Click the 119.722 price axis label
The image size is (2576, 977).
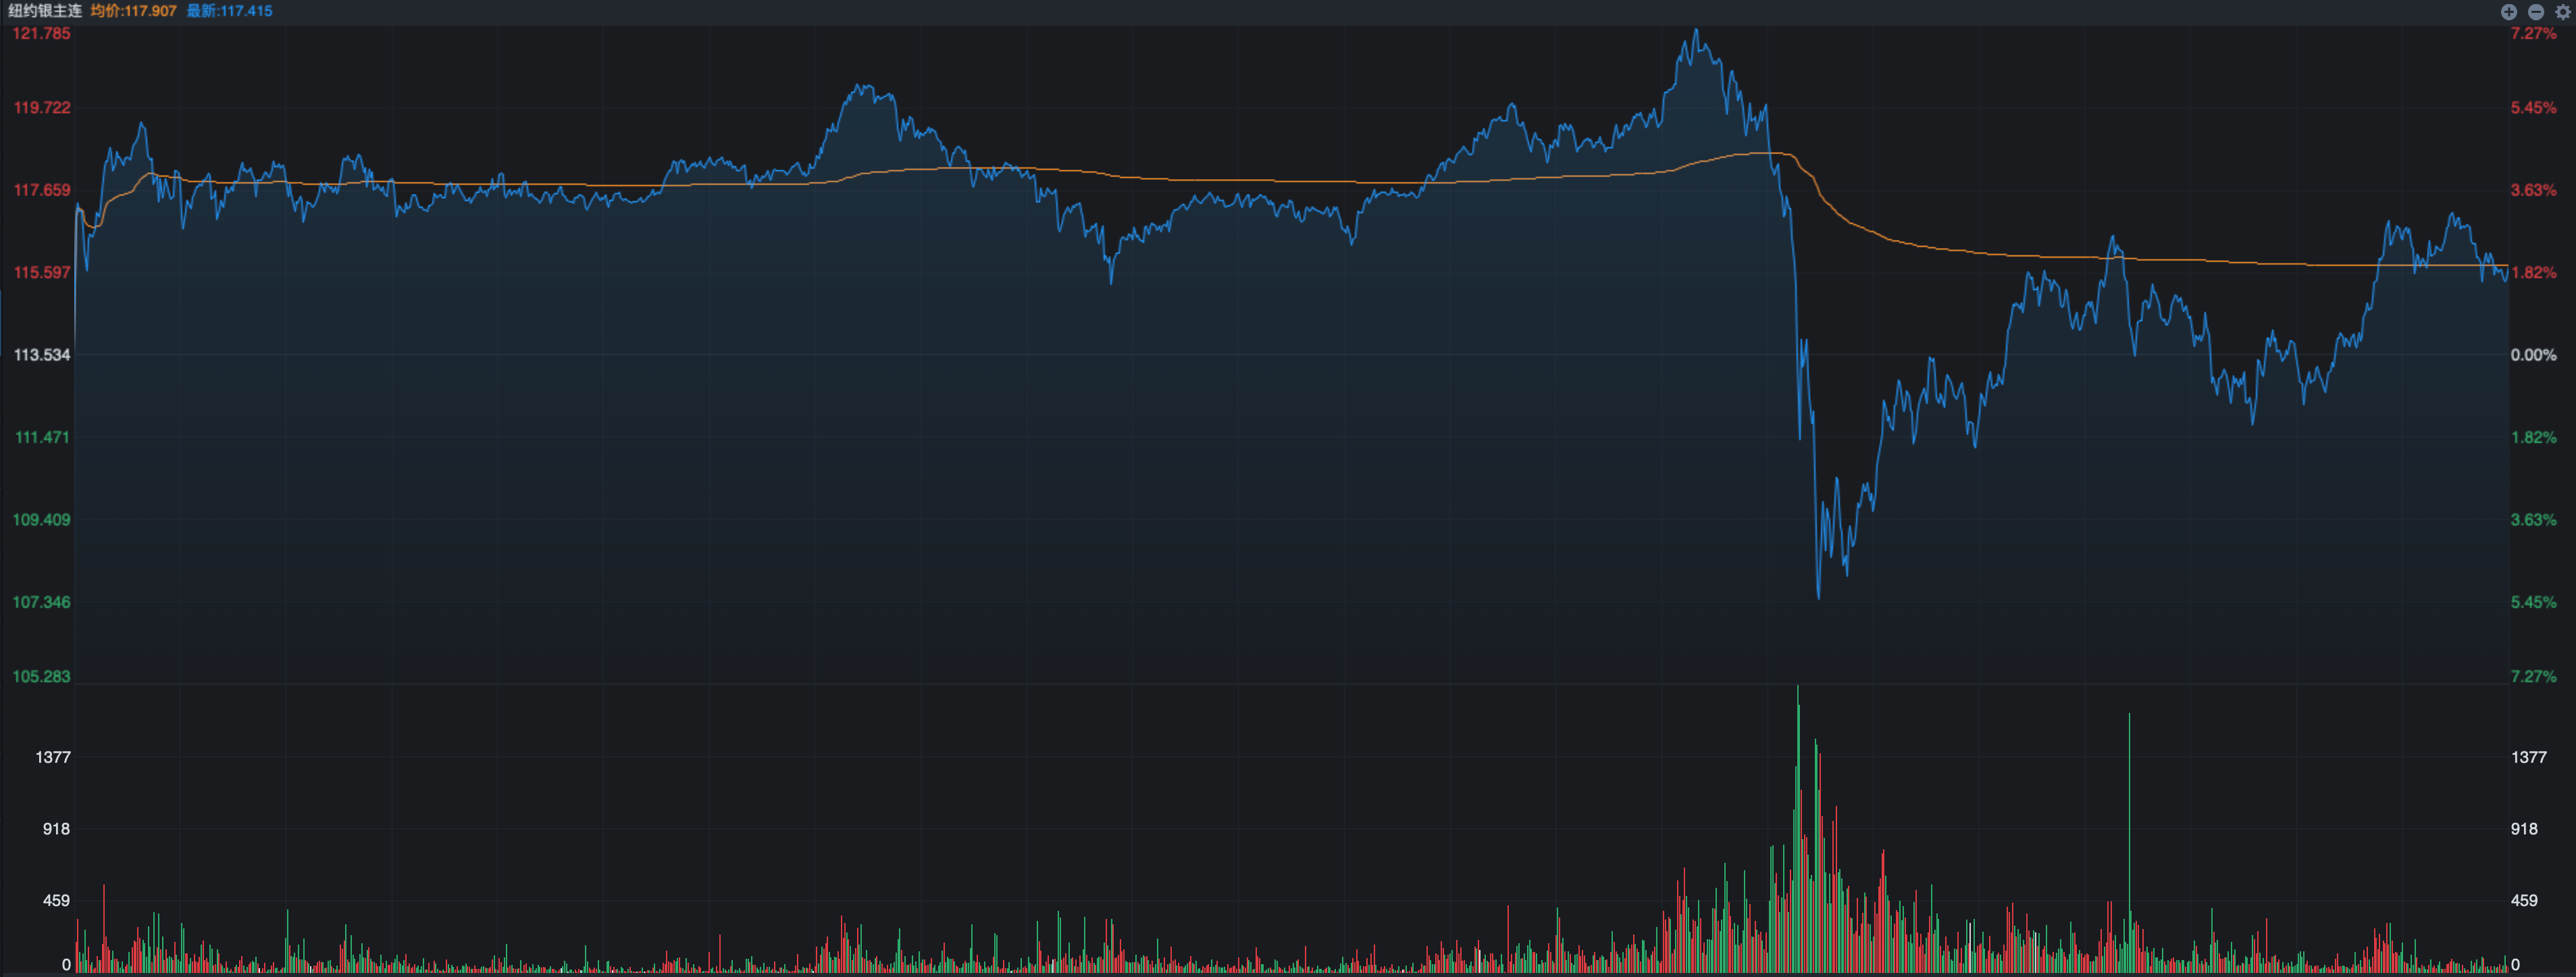(41, 108)
